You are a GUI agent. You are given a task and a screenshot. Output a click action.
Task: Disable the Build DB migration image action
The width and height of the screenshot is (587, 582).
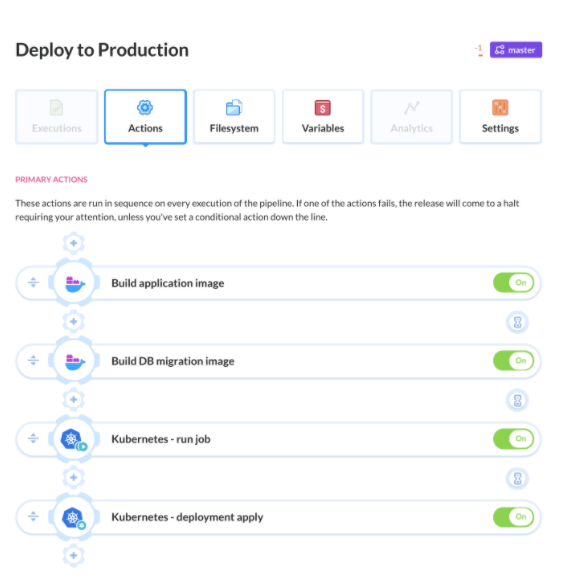(513, 360)
